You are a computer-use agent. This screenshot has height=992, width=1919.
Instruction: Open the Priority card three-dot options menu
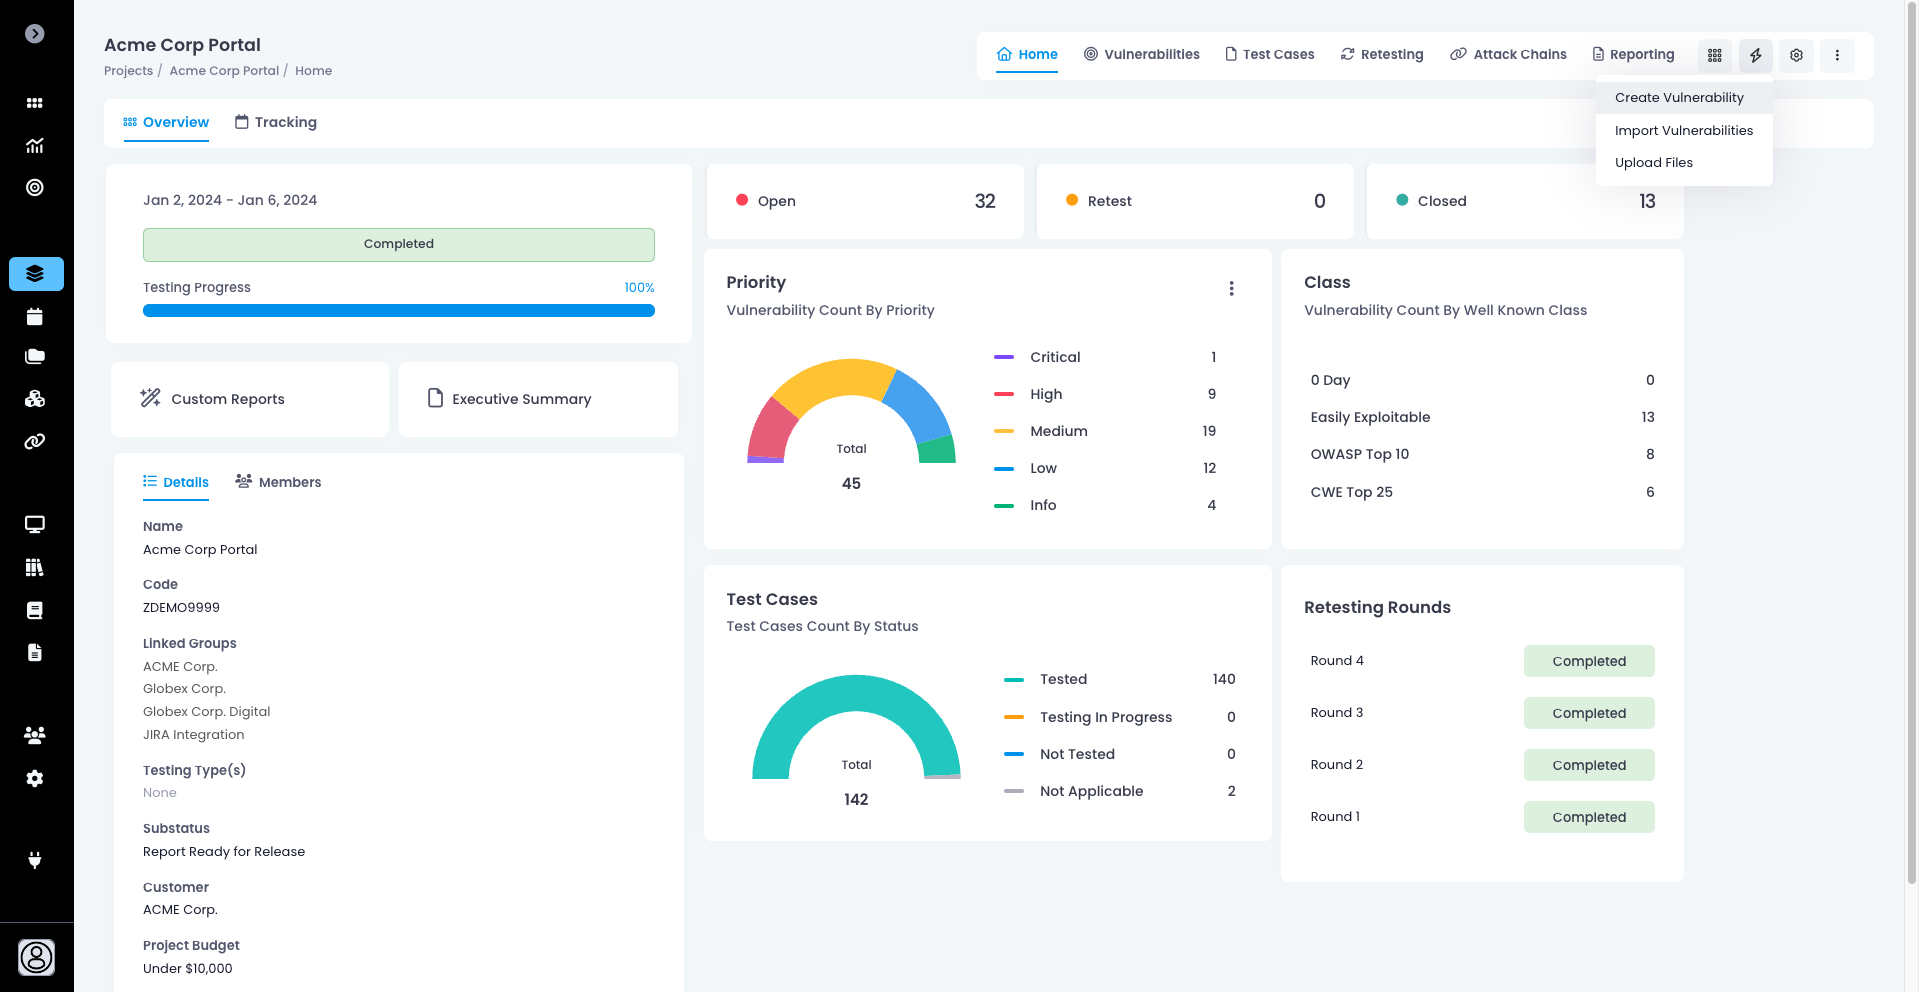click(1231, 288)
